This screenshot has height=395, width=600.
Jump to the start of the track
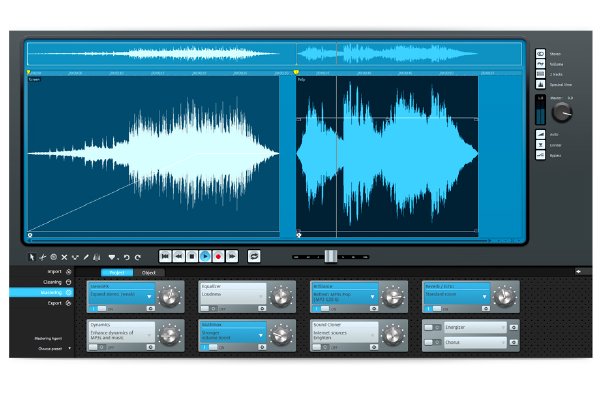pos(165,256)
